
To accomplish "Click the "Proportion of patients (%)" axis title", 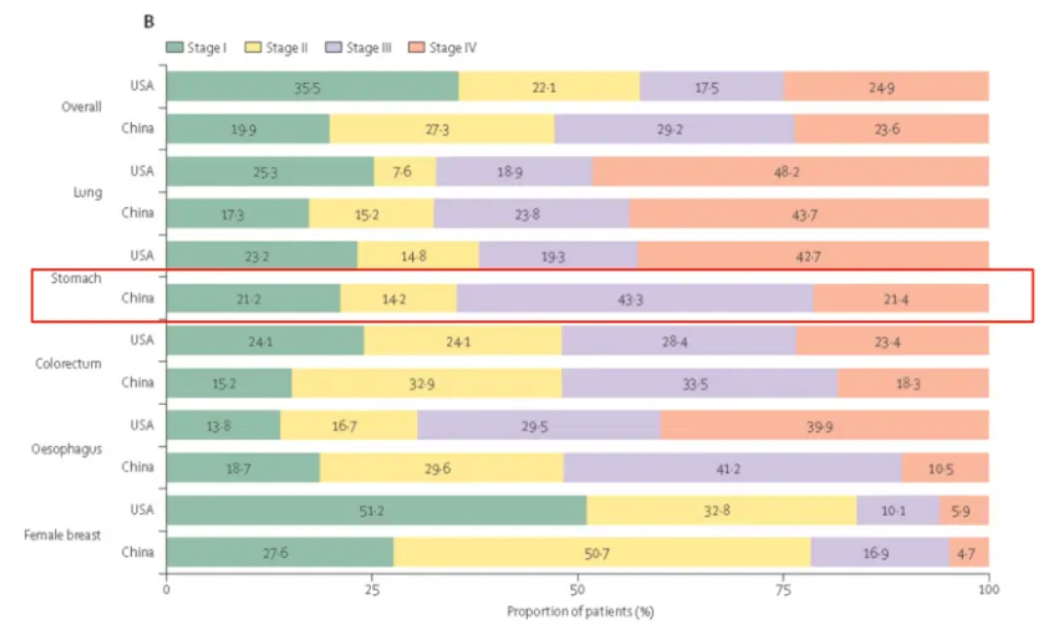I will pyautogui.click(x=577, y=611).
